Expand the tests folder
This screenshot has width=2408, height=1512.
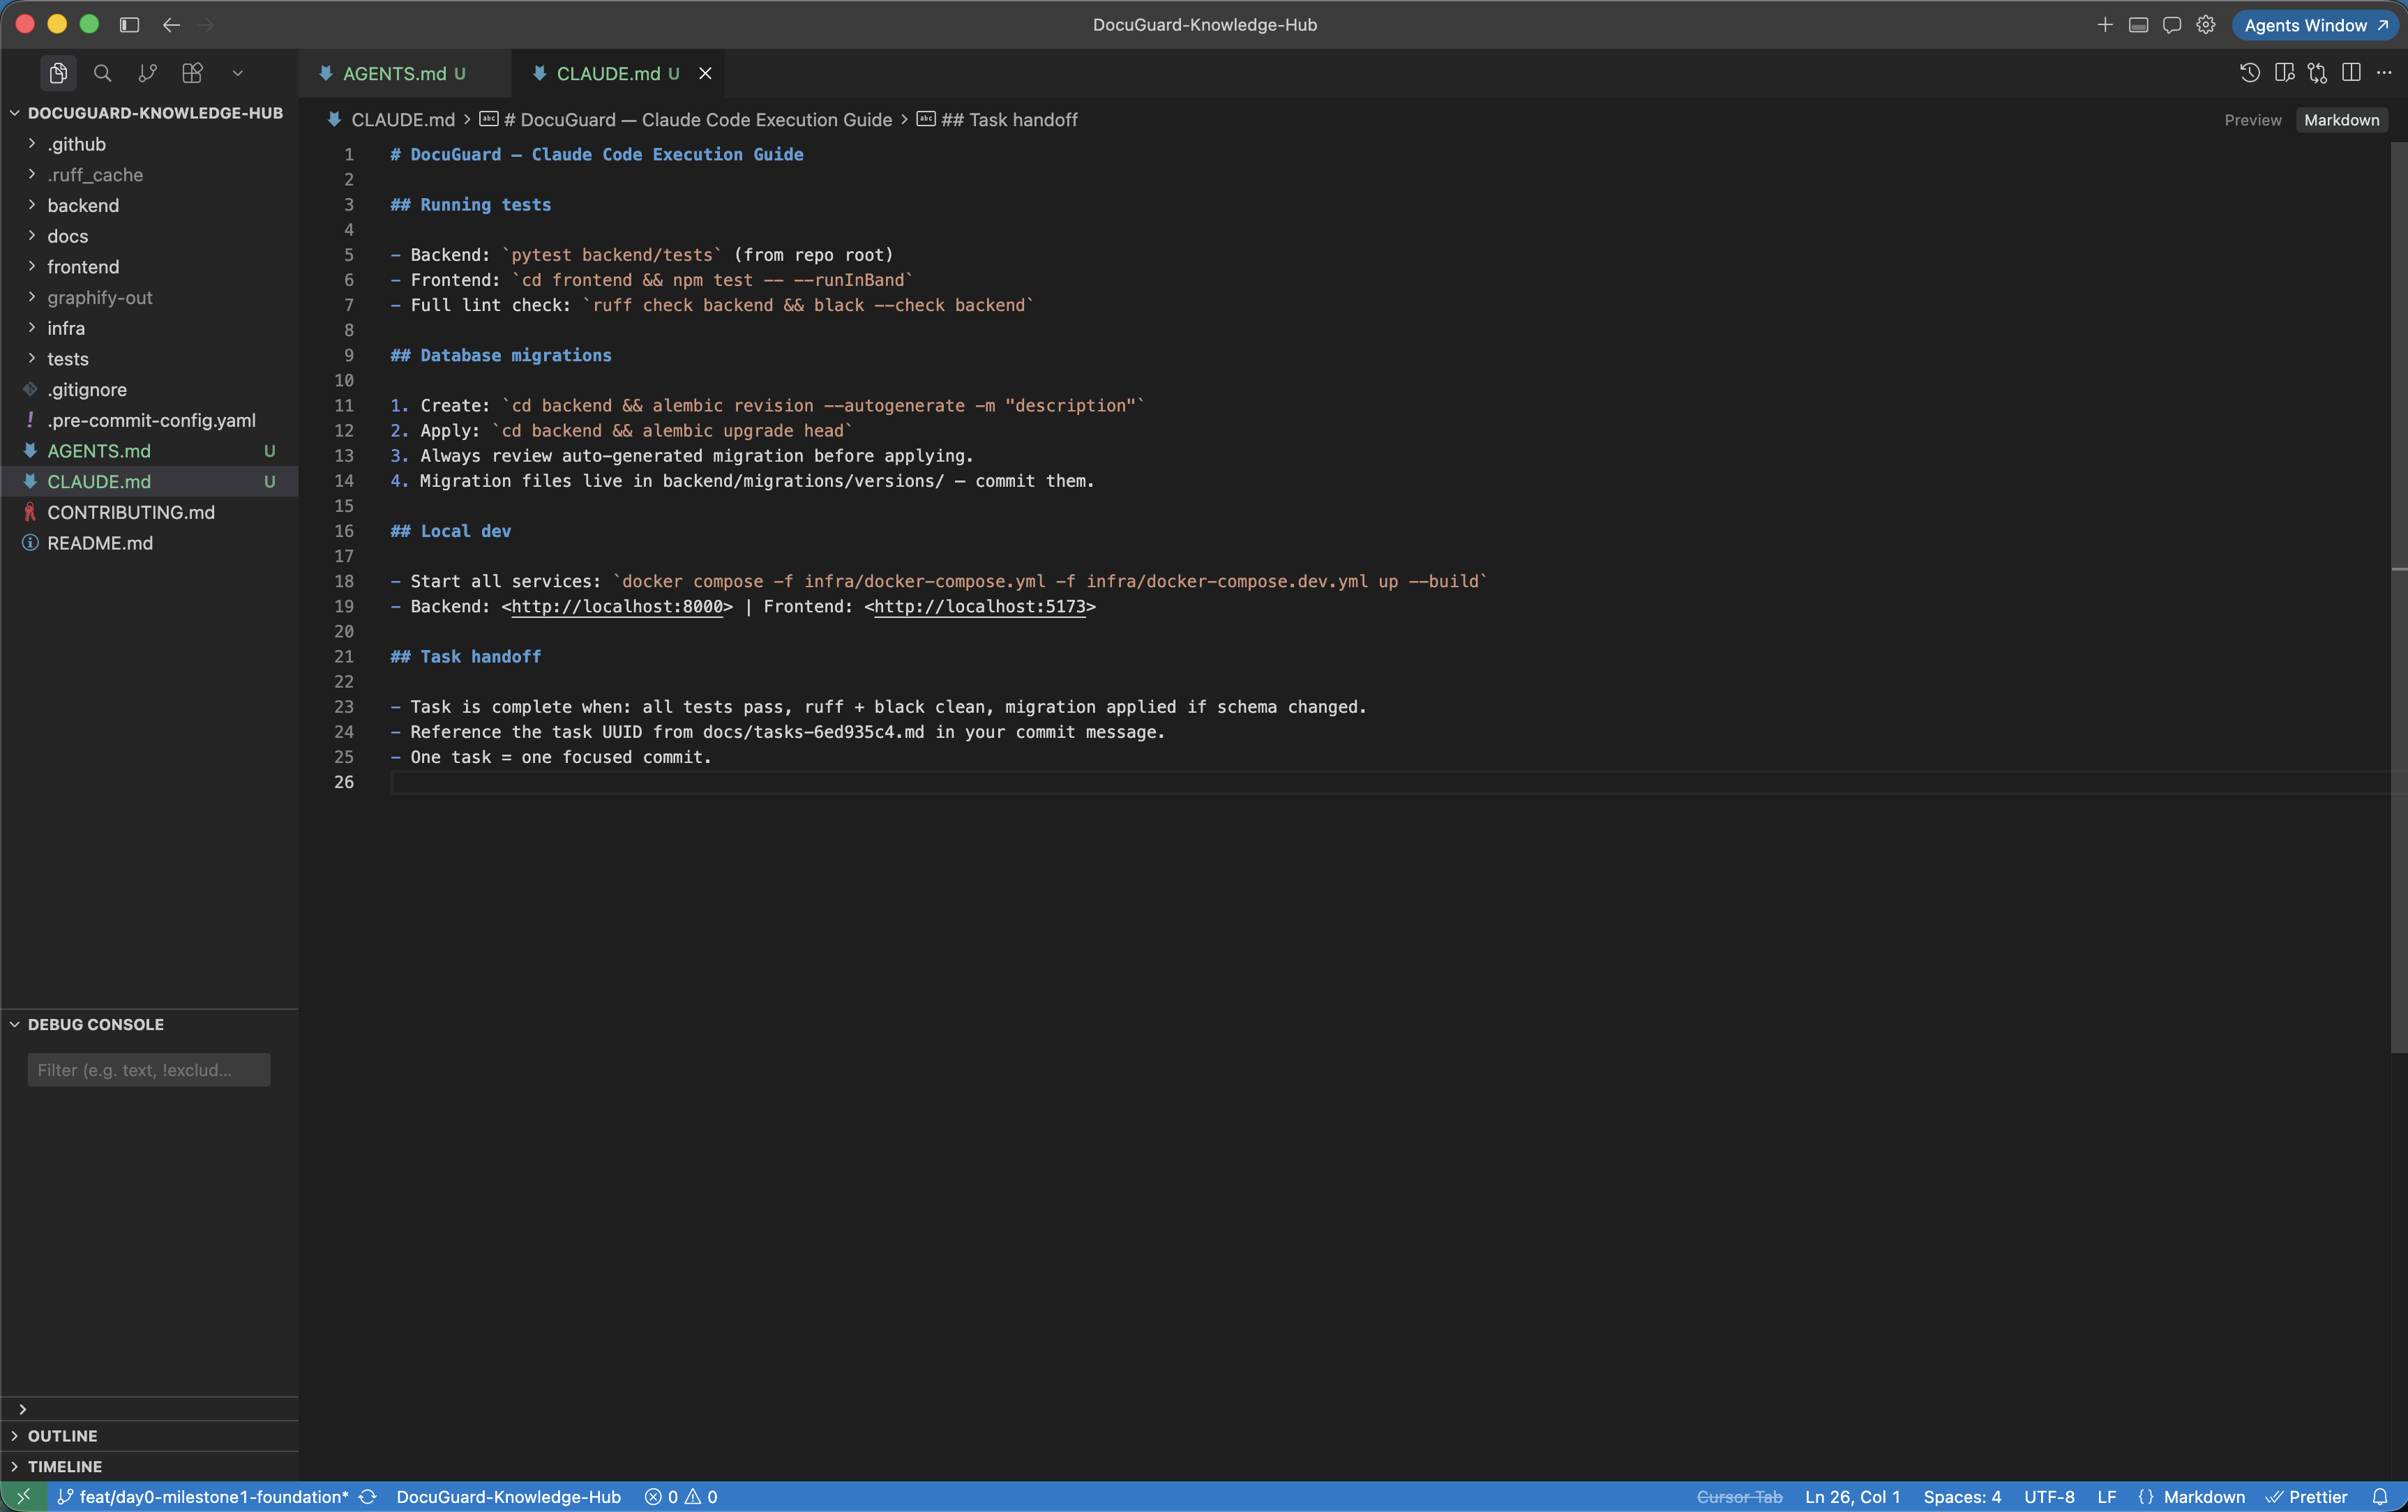tap(149, 359)
